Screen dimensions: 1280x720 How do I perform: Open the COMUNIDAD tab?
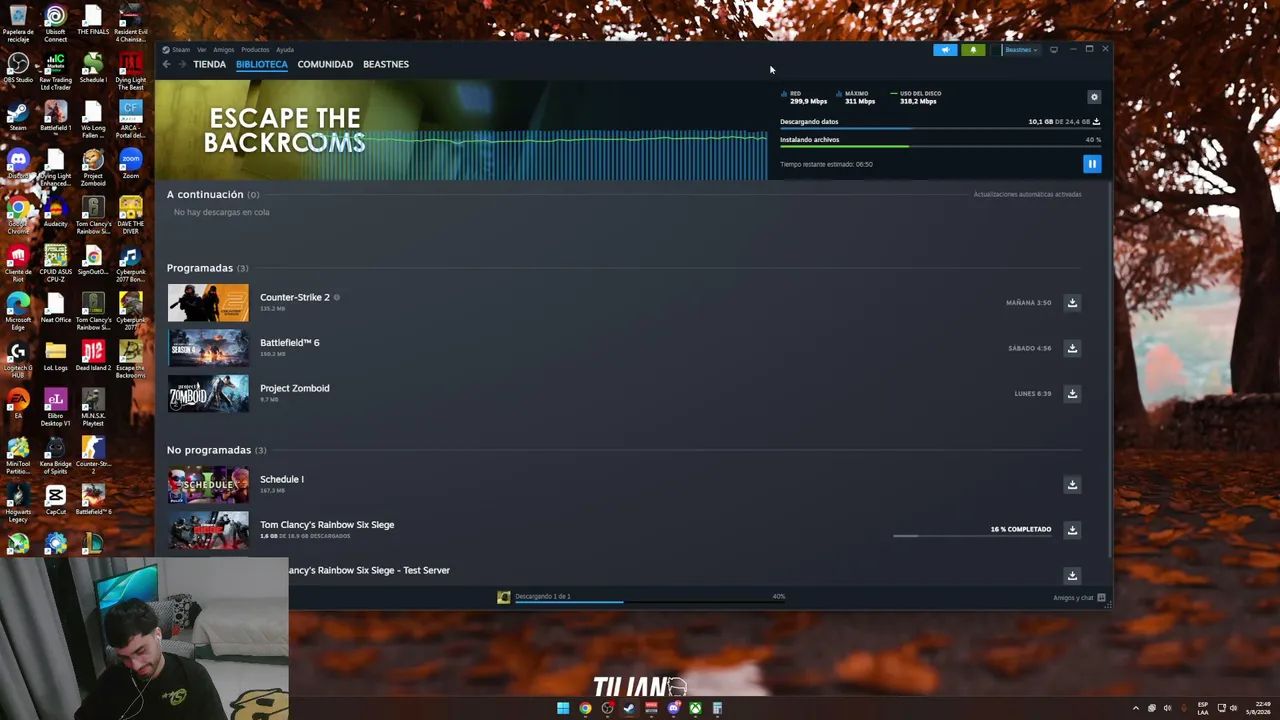325,64
